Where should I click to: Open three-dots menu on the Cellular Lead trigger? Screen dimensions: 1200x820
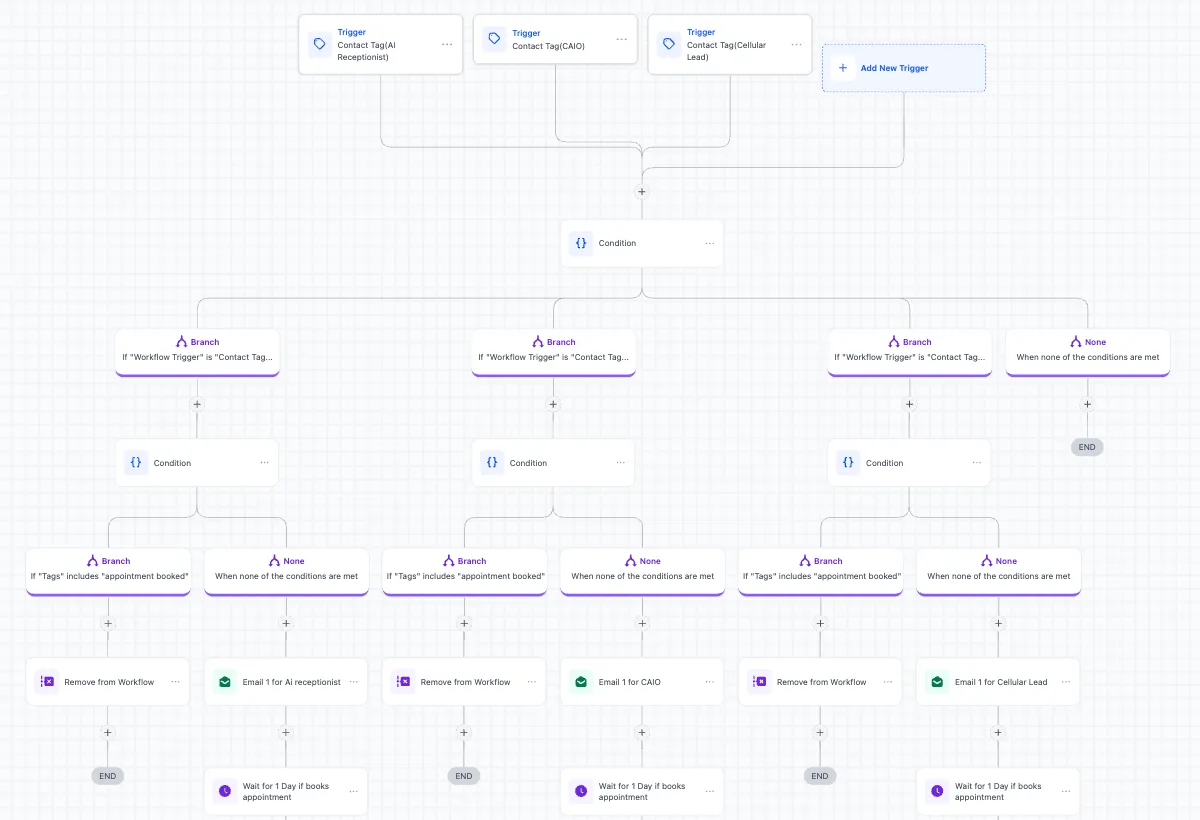796,44
